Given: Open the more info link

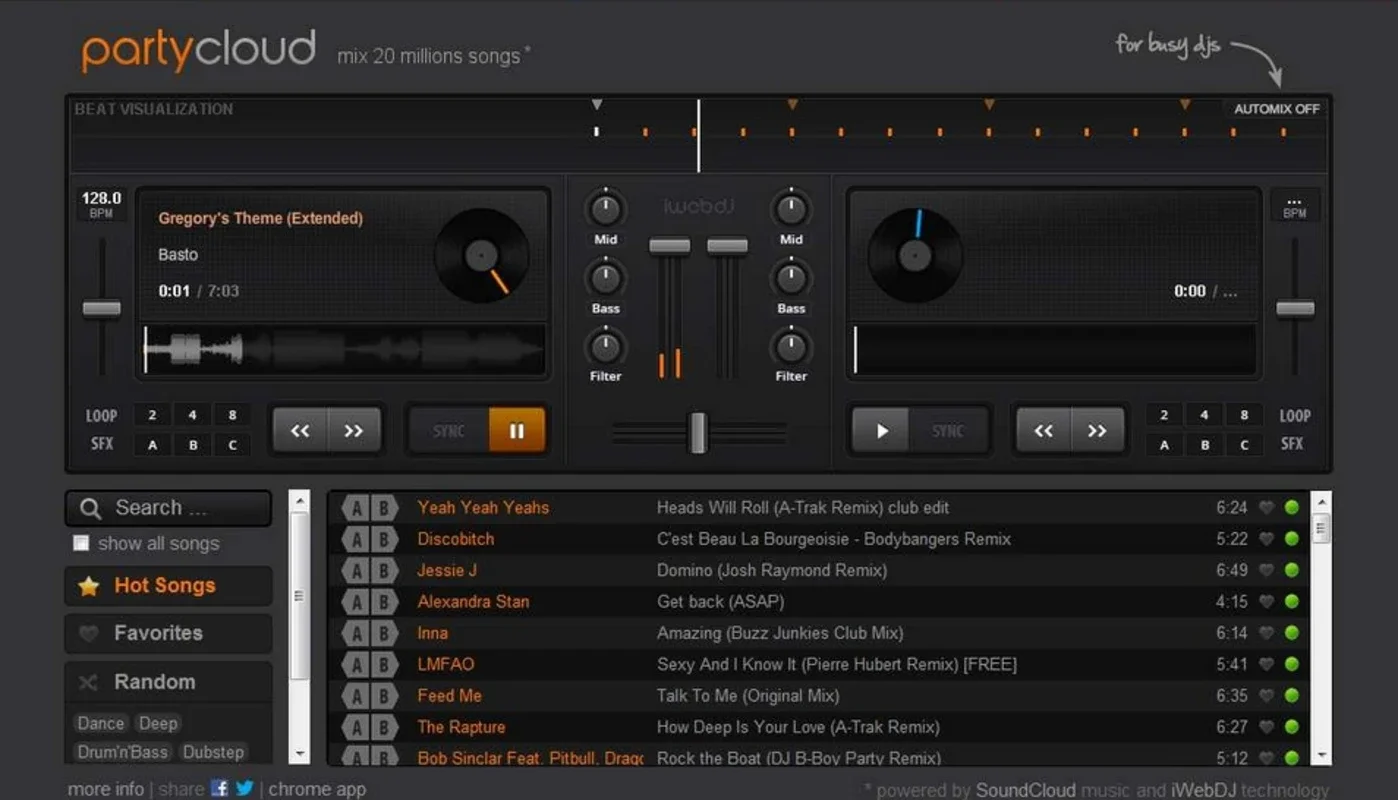Looking at the screenshot, I should [x=106, y=789].
